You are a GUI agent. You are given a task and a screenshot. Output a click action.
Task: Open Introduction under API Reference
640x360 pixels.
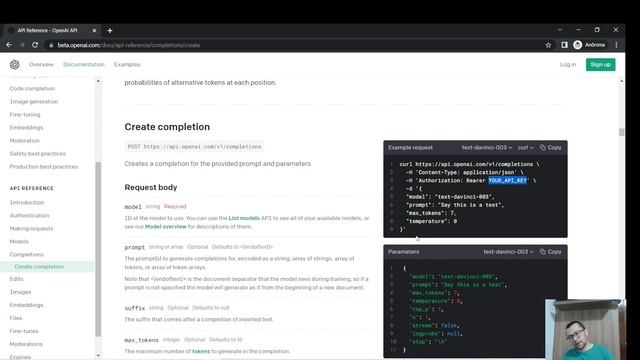tap(27, 202)
